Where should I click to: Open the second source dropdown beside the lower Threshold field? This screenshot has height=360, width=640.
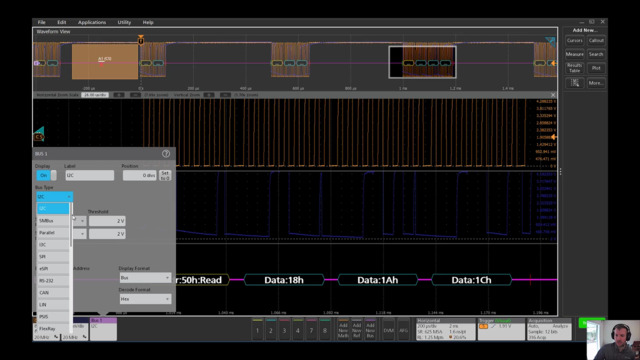80,234
